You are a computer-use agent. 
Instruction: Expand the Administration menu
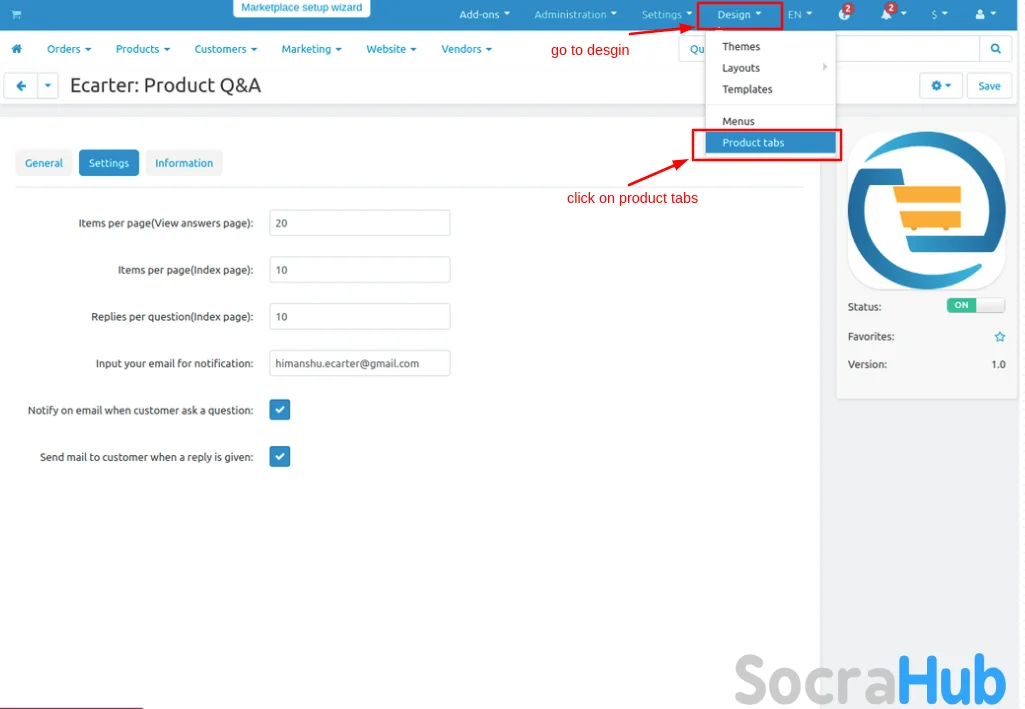coord(575,14)
